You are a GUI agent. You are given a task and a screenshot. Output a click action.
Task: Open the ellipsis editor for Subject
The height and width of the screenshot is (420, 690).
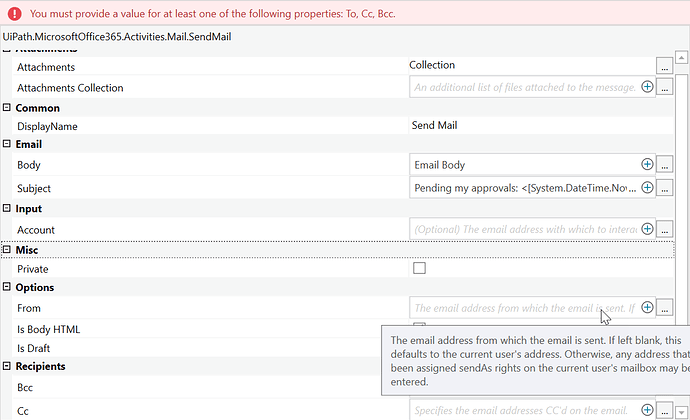pyautogui.click(x=666, y=187)
